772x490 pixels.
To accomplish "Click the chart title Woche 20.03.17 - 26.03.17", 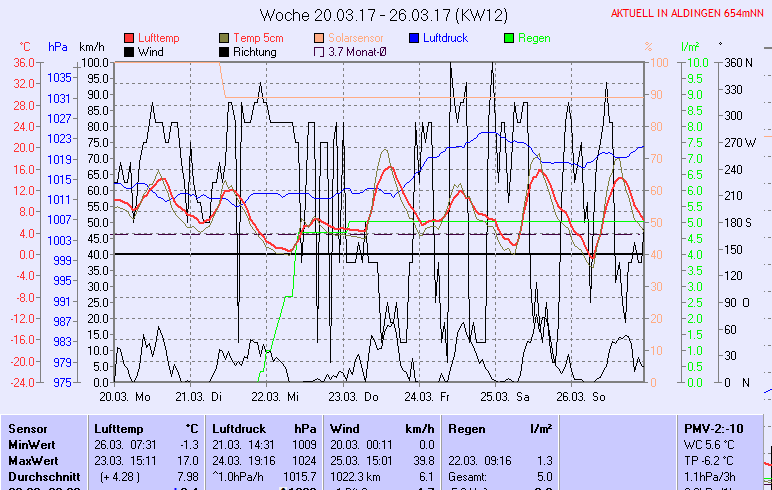I will pos(384,15).
